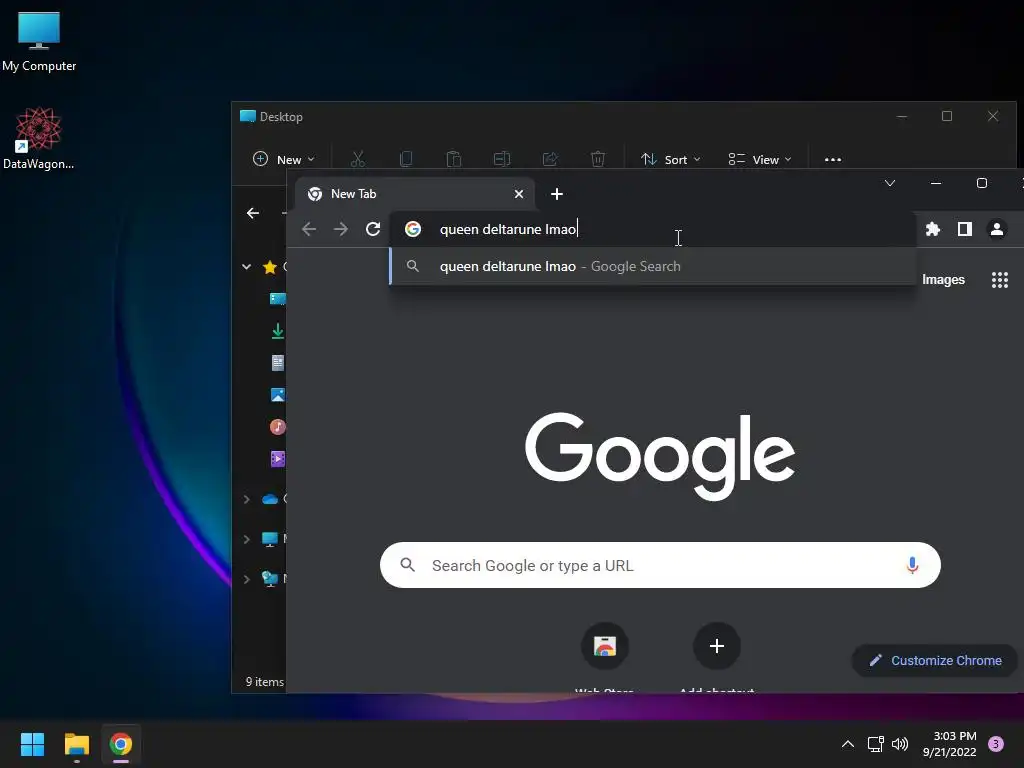Open the New dropdown in File Explorer
This screenshot has height=768, width=1024.
click(283, 159)
